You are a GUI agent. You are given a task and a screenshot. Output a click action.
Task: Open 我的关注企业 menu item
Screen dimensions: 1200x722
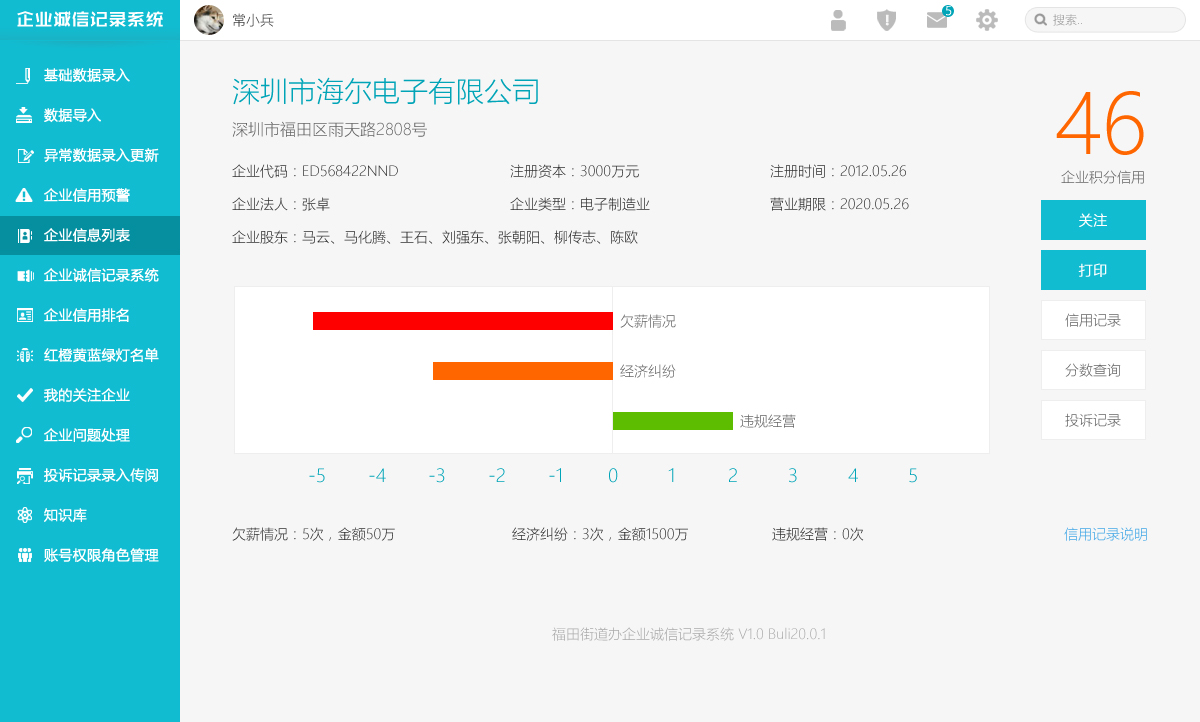pos(90,395)
